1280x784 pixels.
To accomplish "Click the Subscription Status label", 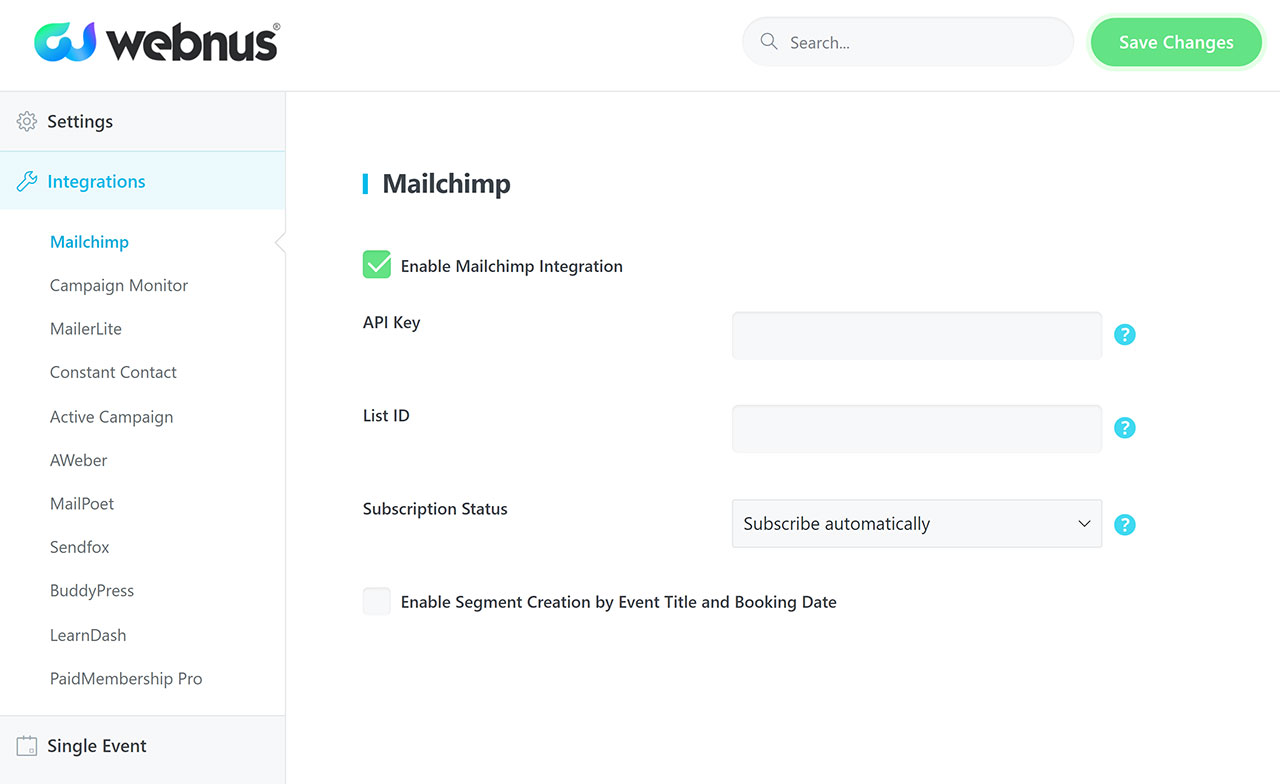I will click(x=435, y=509).
